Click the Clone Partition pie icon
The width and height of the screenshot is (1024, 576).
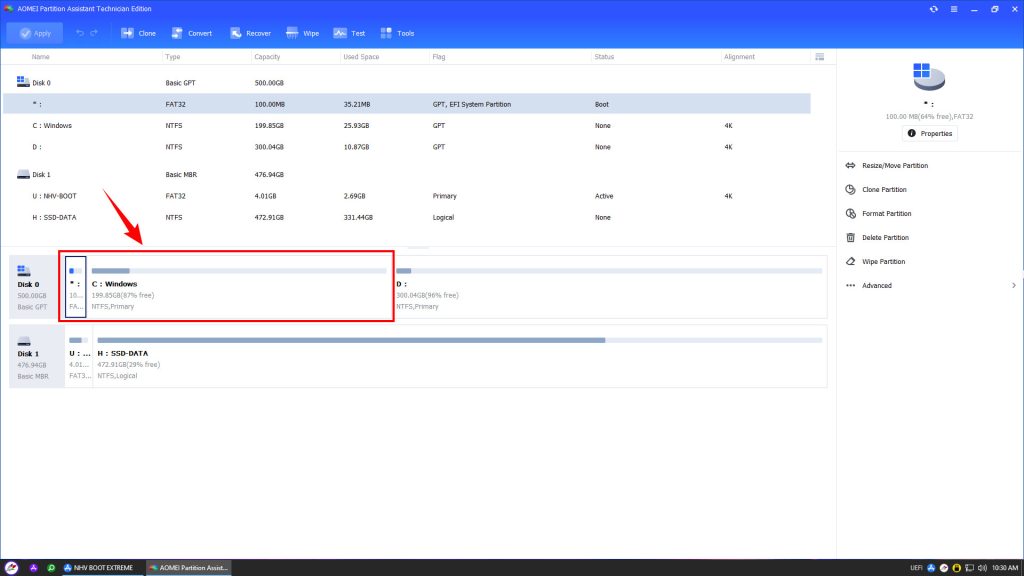[x=850, y=190]
